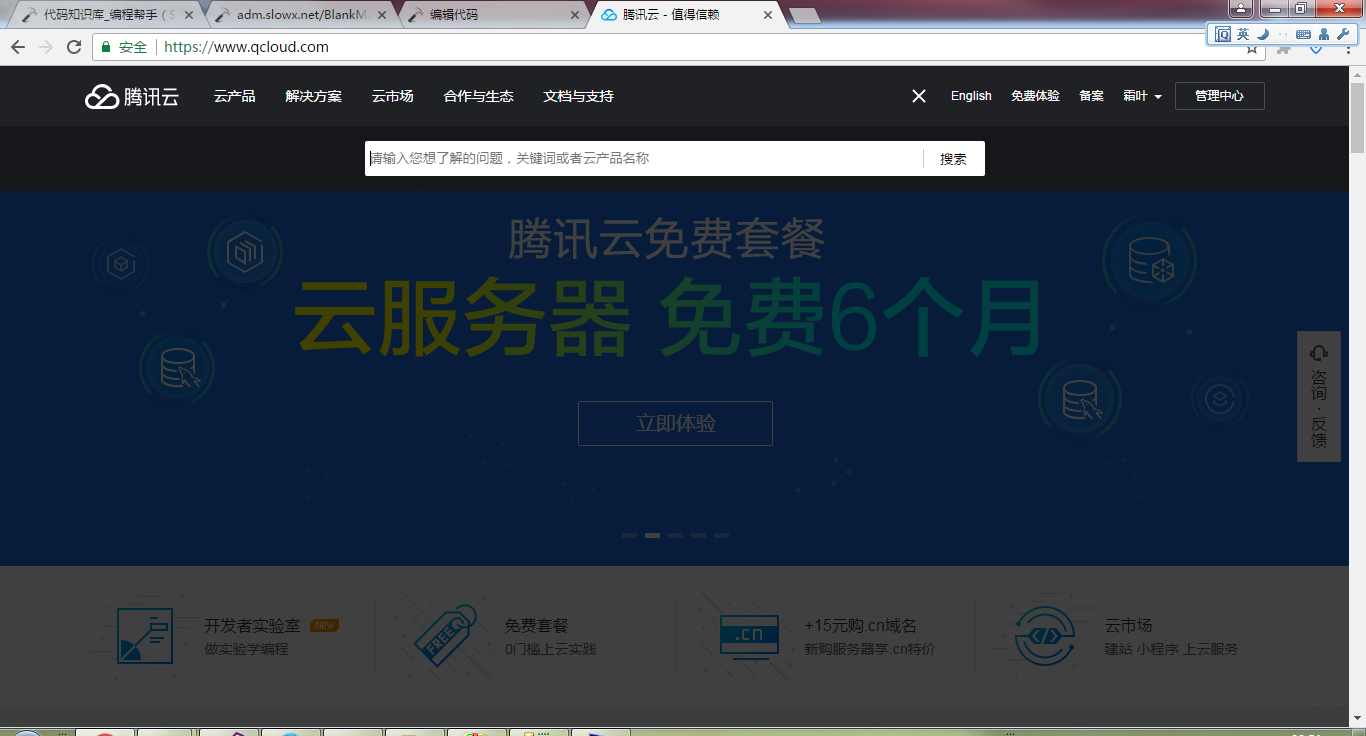Open the 云市场 card title at bottom
Screen dimensions: 1366x736
[1128, 625]
